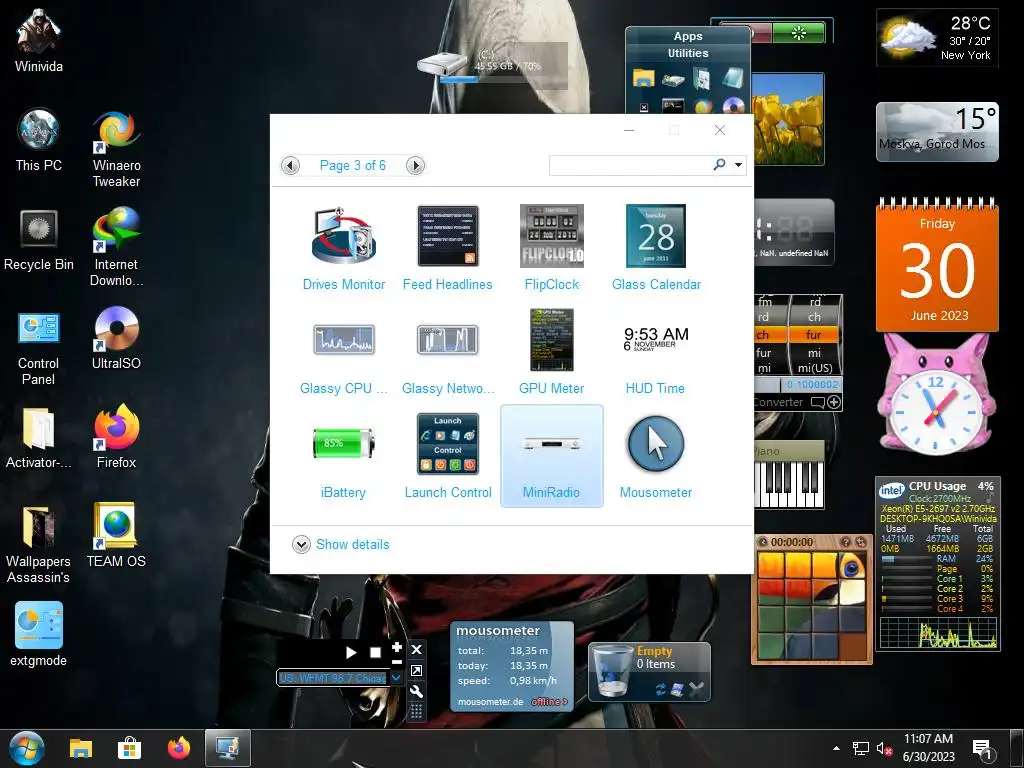Close the MiniRadio gadget
This screenshot has width=1024, height=768.
point(416,649)
